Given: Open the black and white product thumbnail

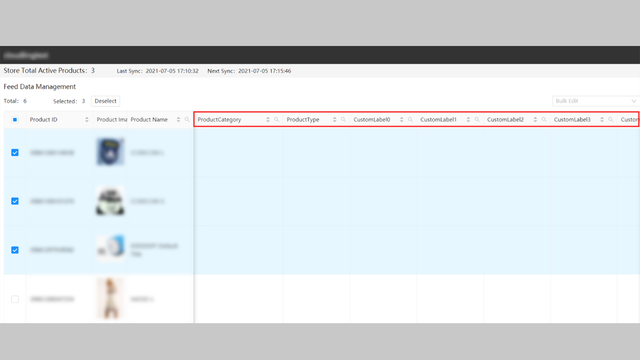Looking at the screenshot, I should coord(110,201).
